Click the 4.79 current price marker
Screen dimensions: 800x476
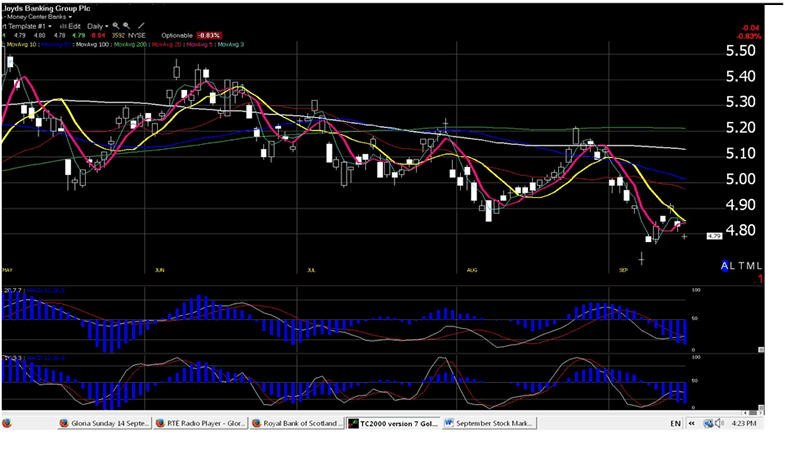click(714, 236)
